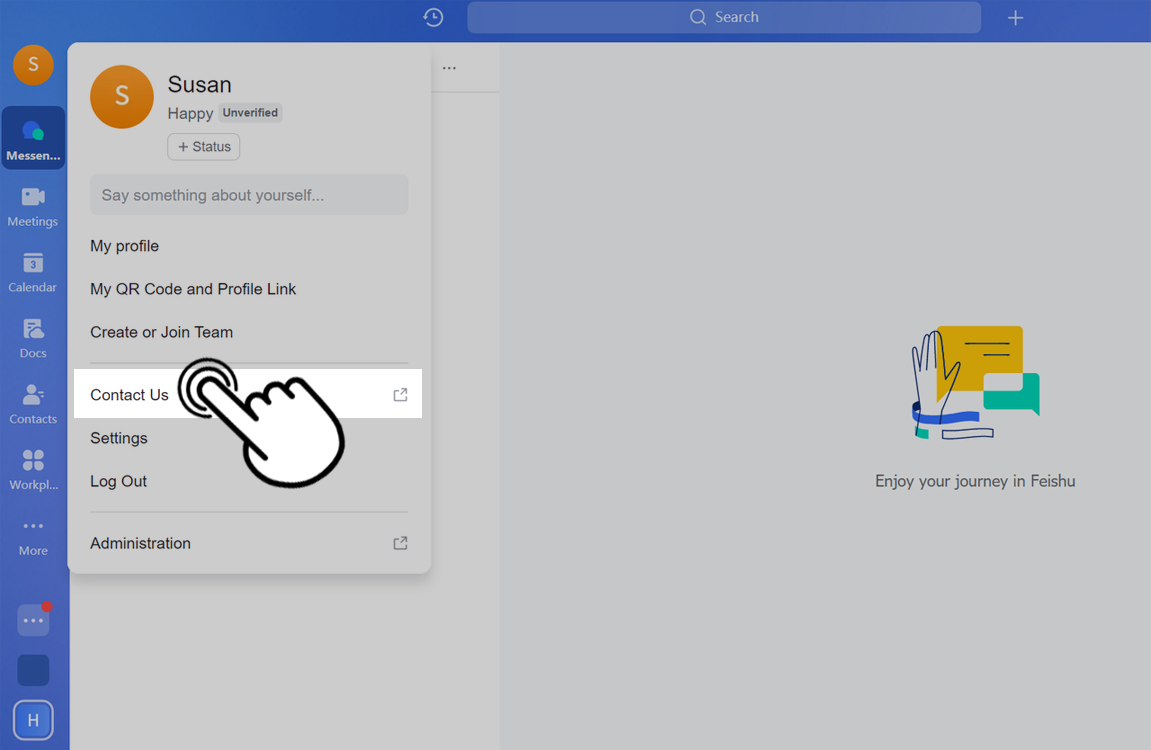This screenshot has height=750, width=1151.
Task: Open the Messenger tab in sidebar
Action: (33, 138)
